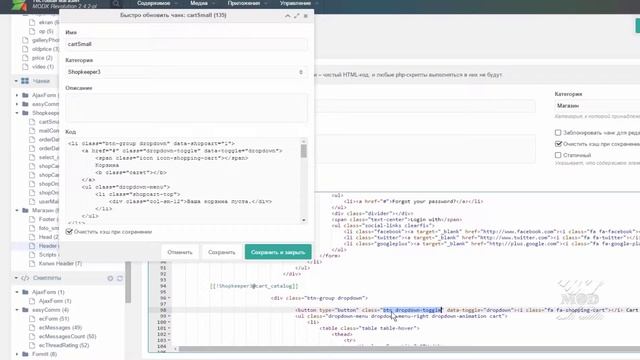Click the file icon next to Копия Header (7)
Image resolution: width=640 pixels, height=360 pixels.
pos(32,264)
